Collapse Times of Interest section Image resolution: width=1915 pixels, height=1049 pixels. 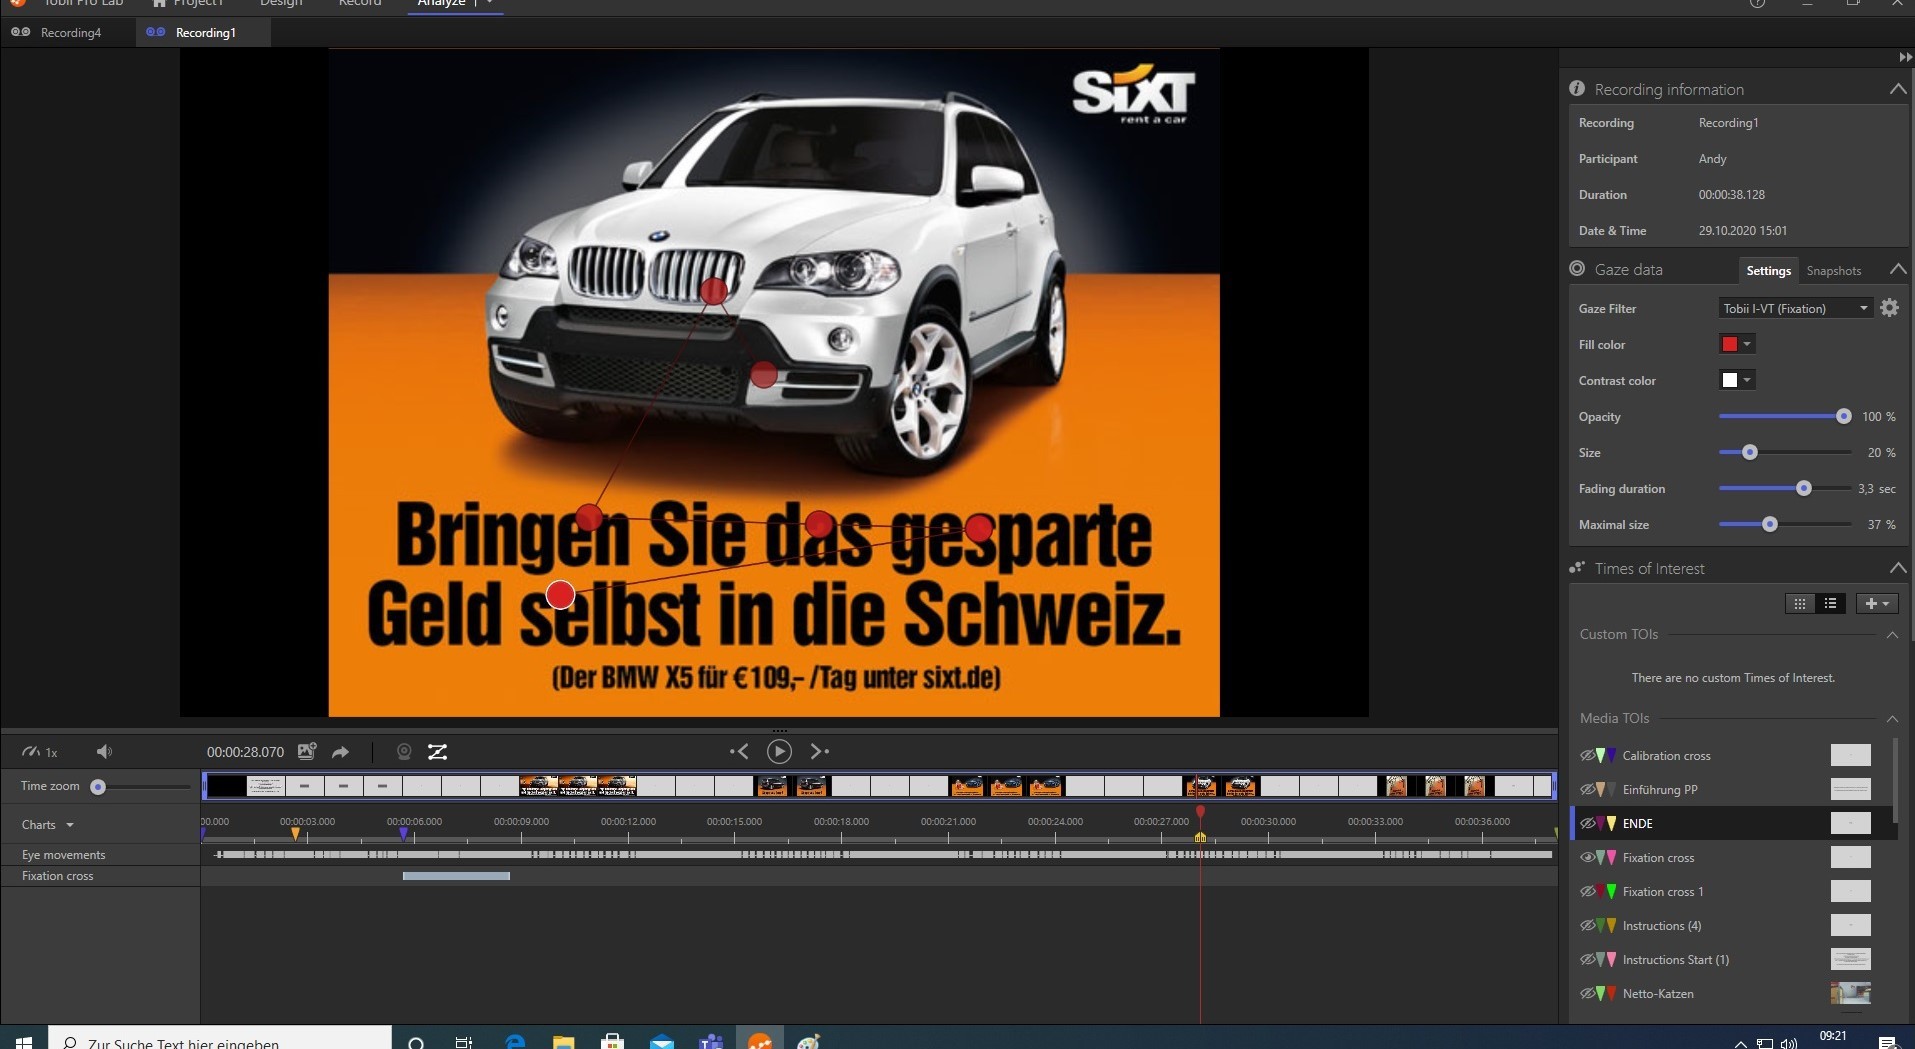point(1897,568)
